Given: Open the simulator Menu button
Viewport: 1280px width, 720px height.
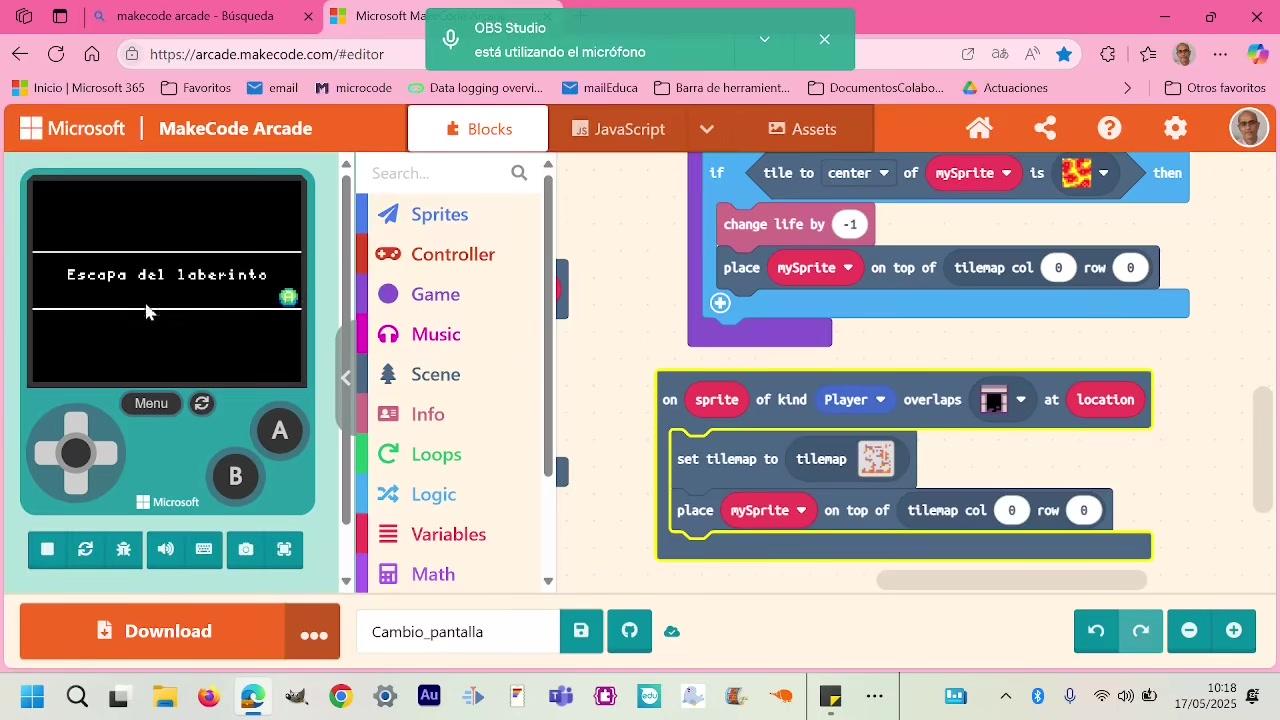Looking at the screenshot, I should coord(151,403).
